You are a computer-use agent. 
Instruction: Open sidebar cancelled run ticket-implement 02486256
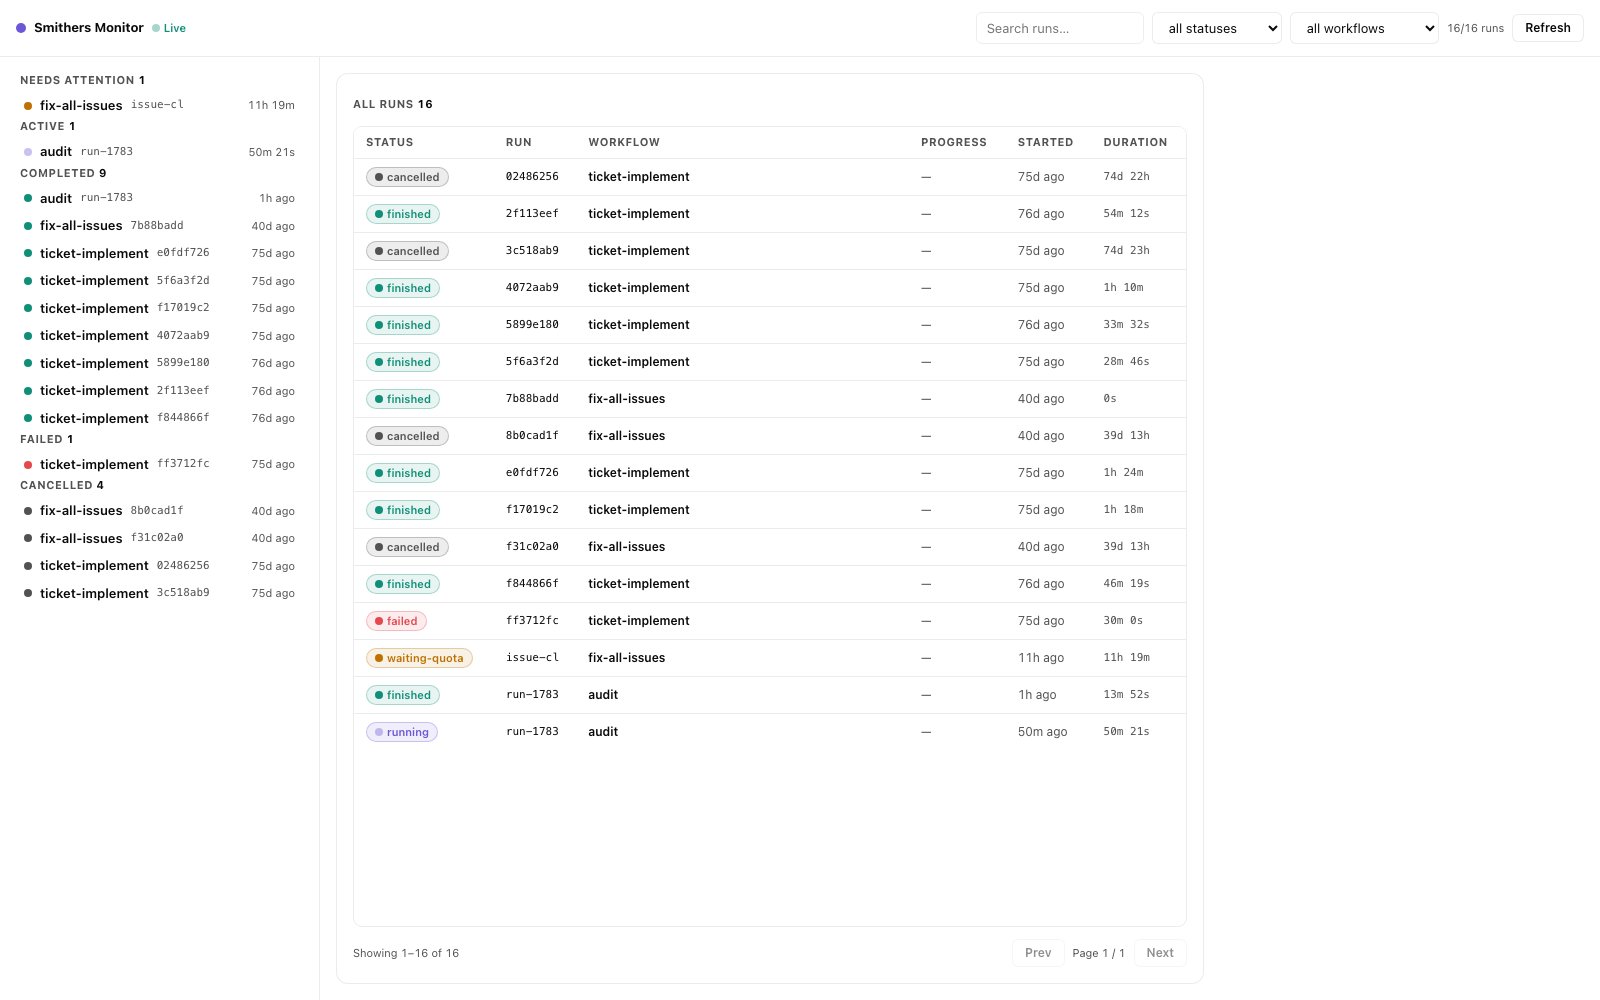[159, 566]
